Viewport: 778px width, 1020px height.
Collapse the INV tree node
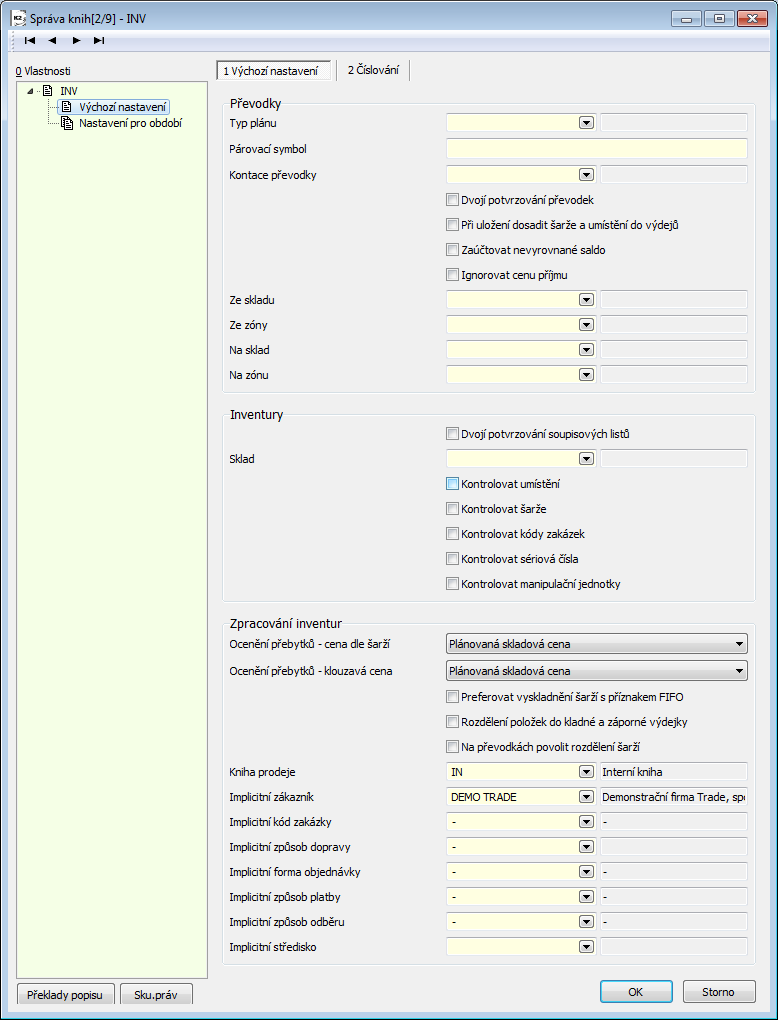pos(30,90)
